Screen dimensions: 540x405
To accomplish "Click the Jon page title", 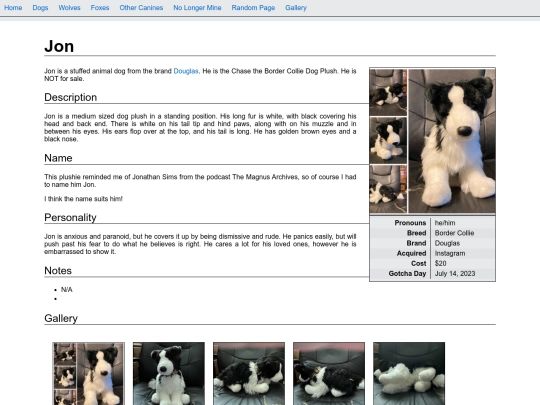I will (59, 46).
